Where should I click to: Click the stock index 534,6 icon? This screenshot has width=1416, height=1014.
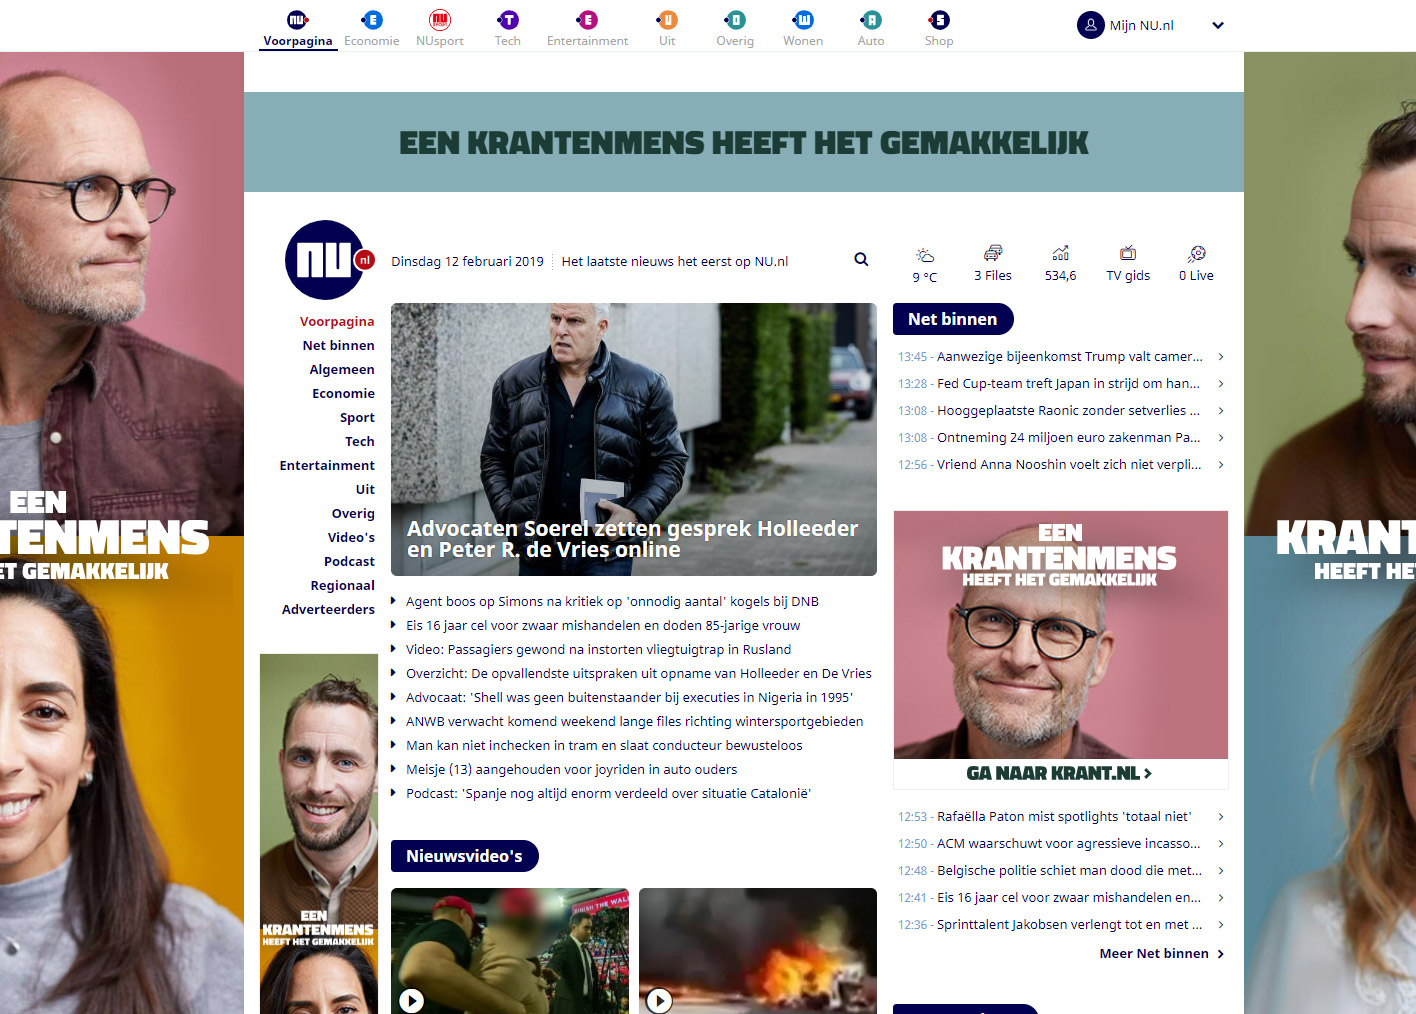pos(1060,254)
